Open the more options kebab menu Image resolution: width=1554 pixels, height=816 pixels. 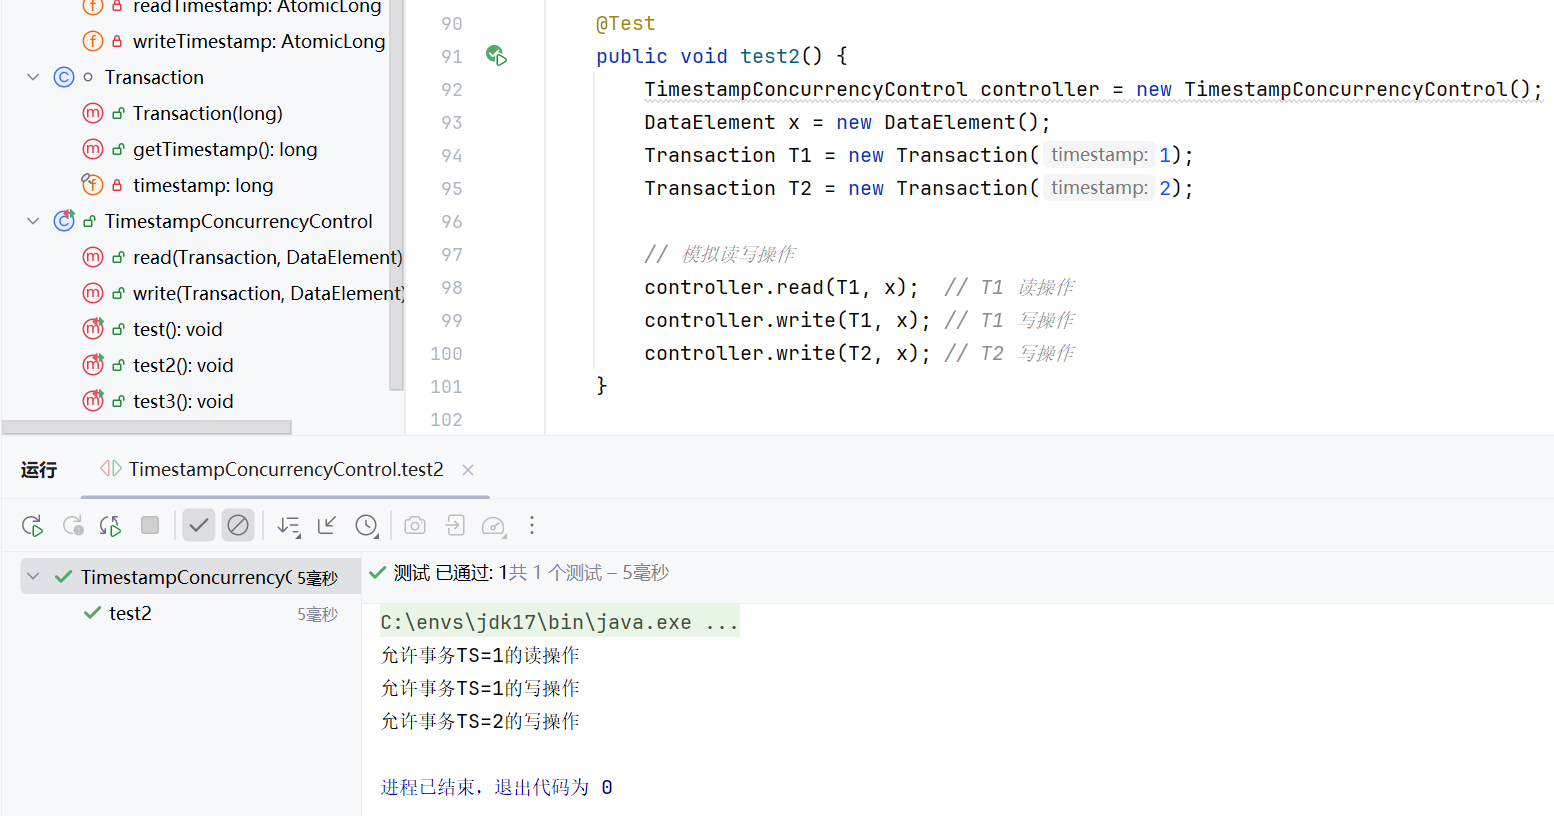(532, 526)
